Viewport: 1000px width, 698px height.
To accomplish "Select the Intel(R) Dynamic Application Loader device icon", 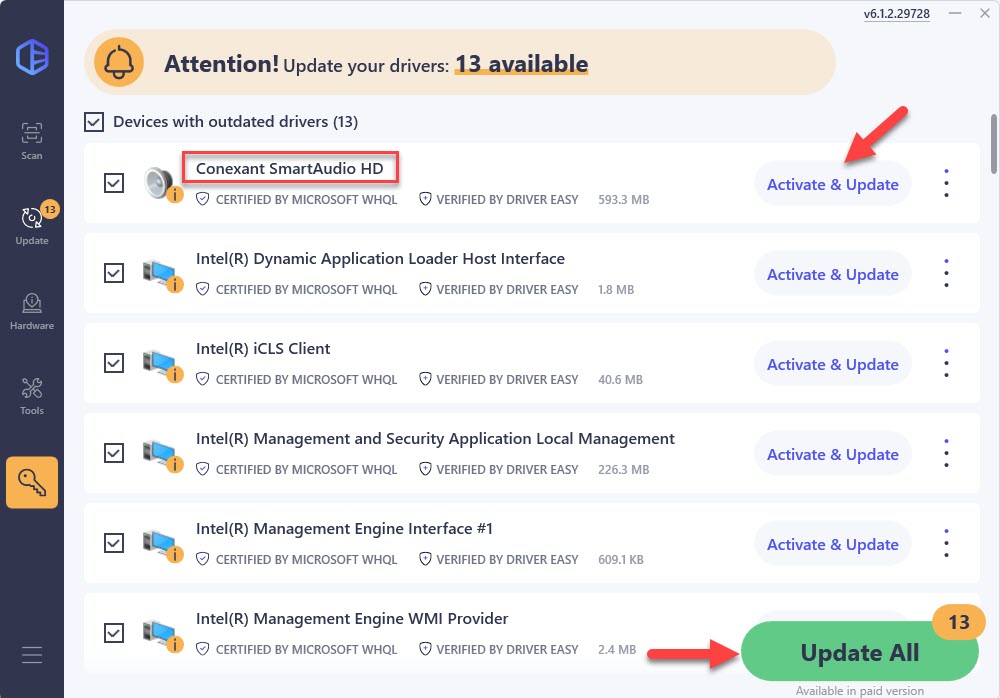I will point(161,273).
